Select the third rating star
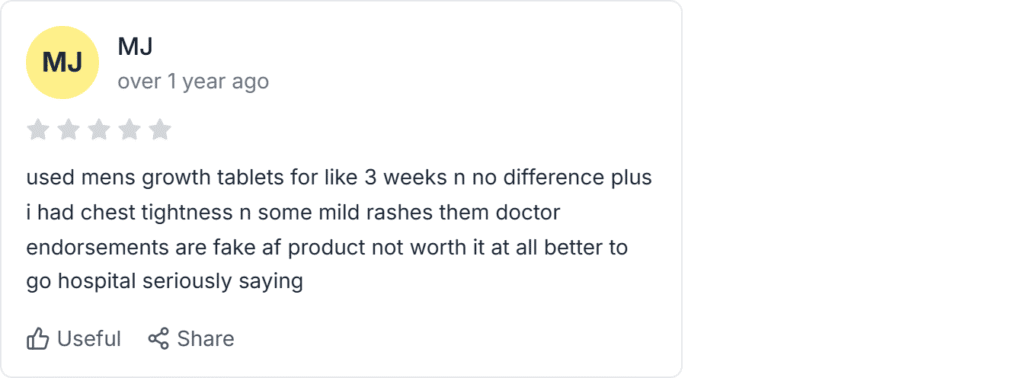1024x378 pixels. click(x=99, y=129)
